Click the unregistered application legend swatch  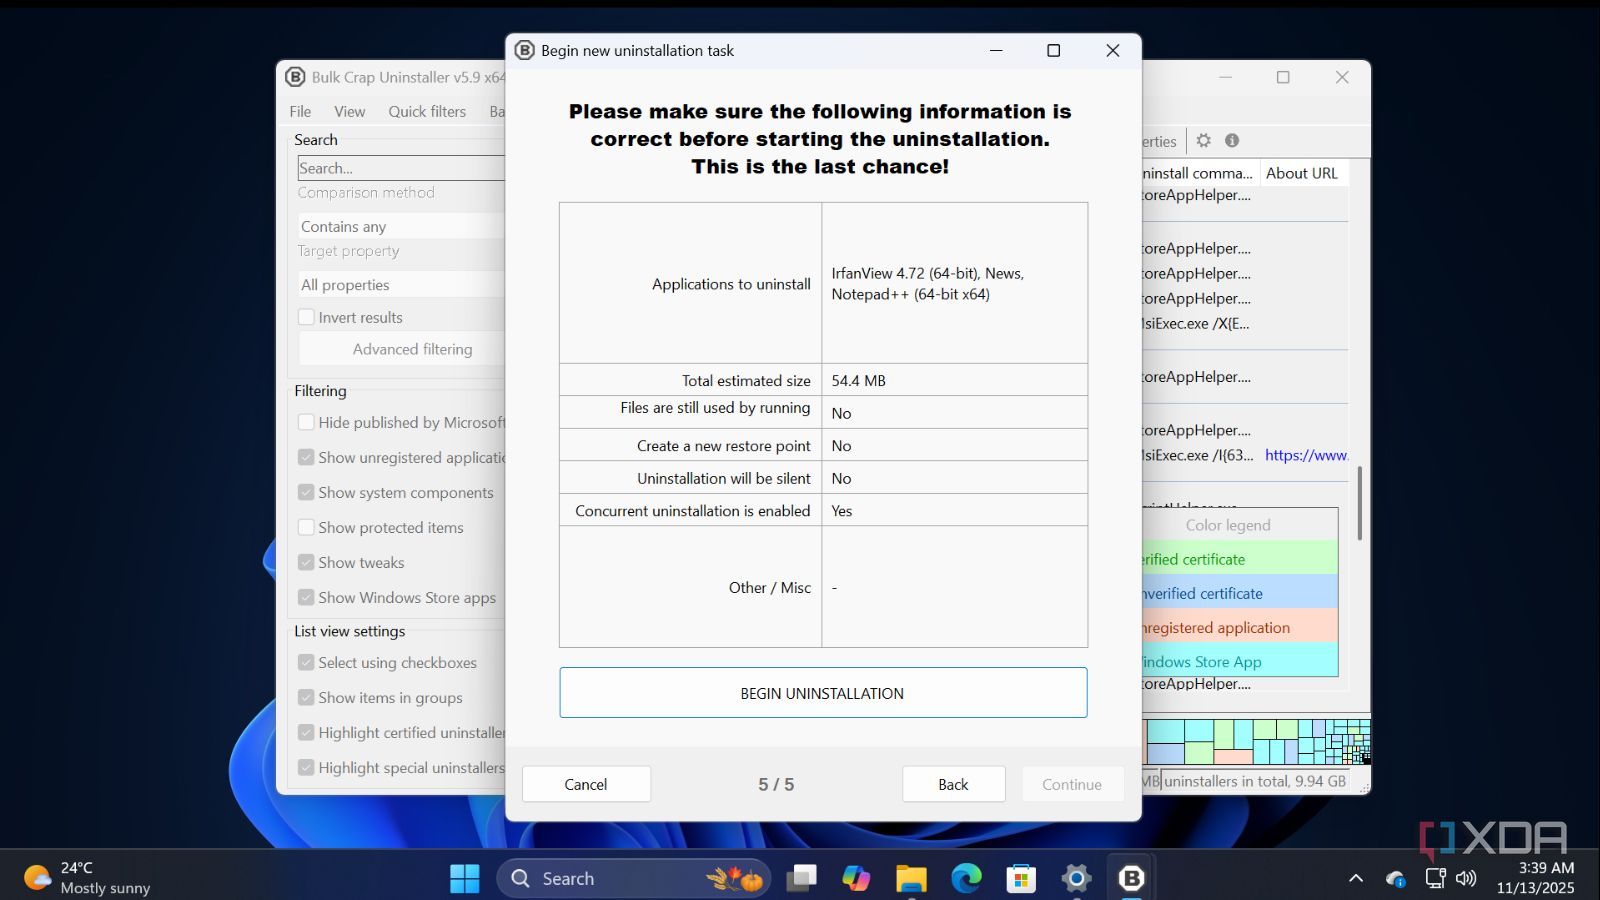tap(1240, 627)
